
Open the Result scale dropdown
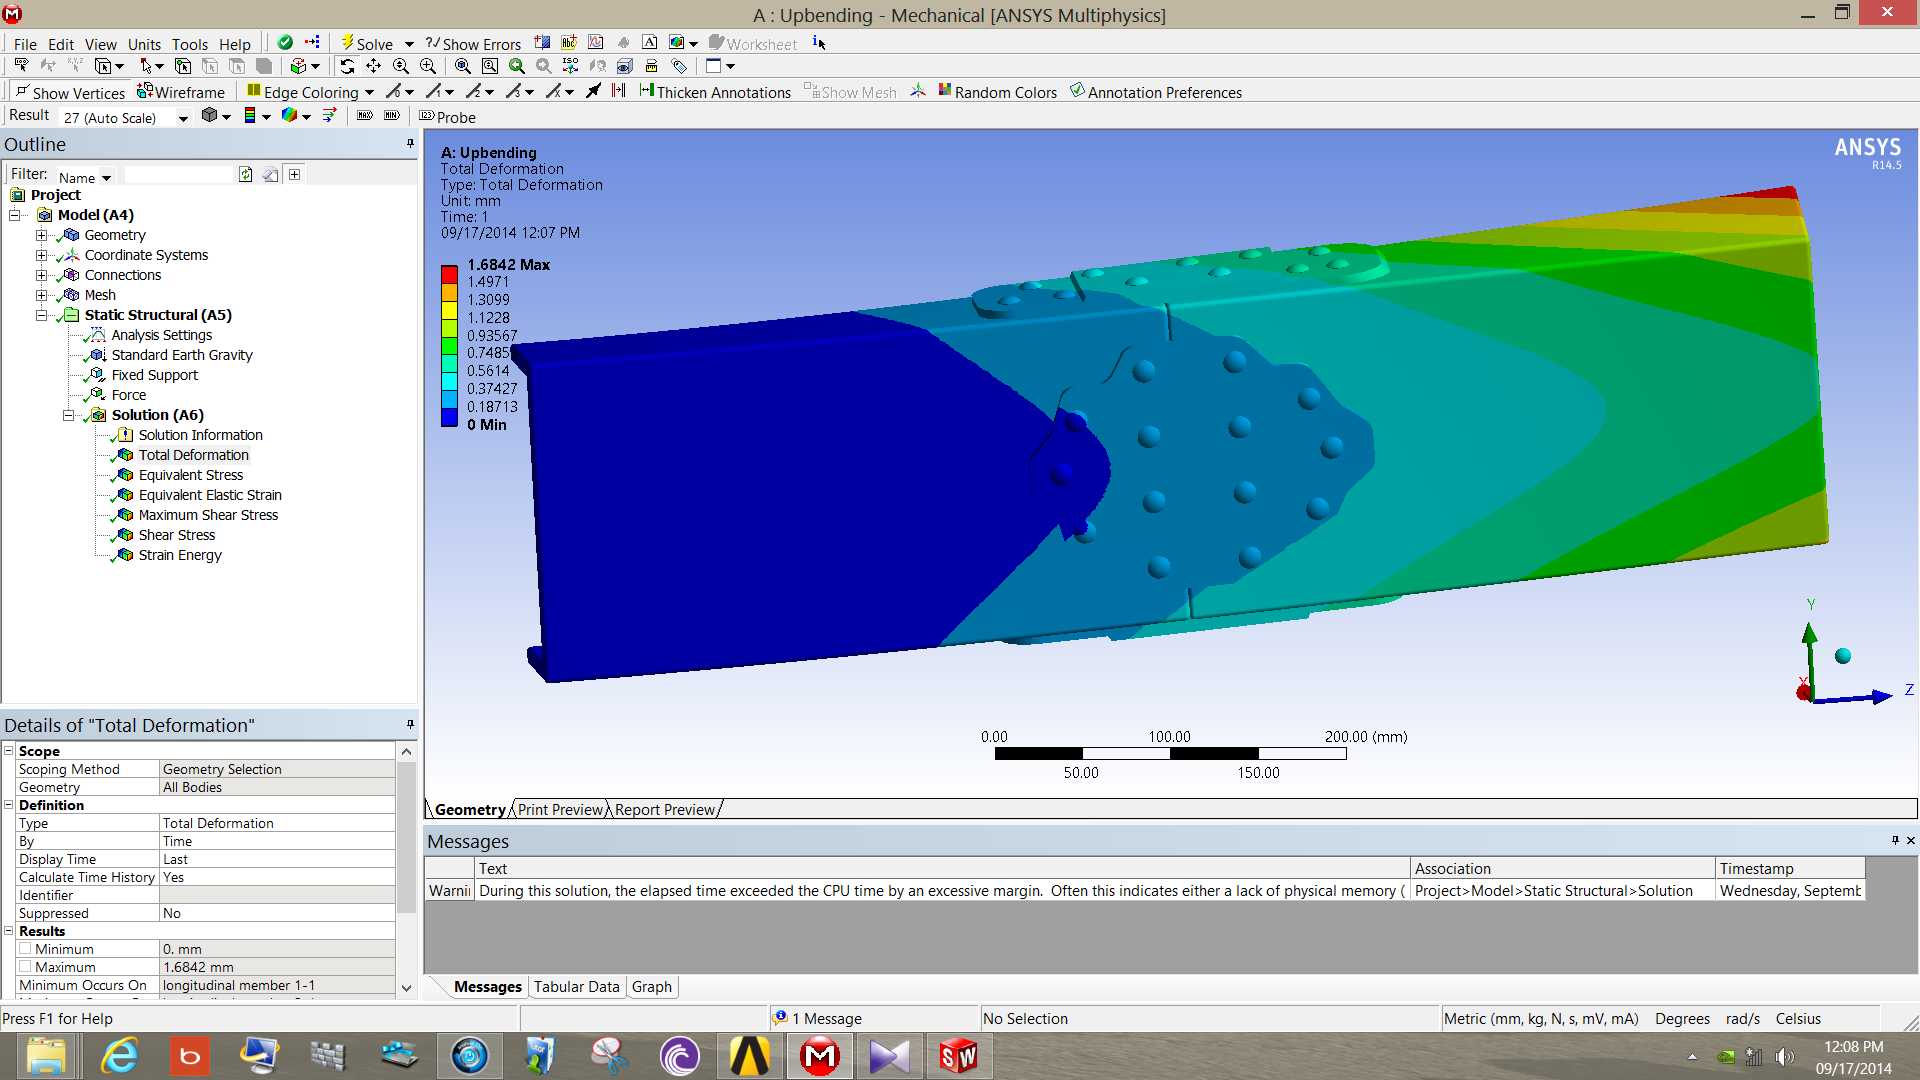(x=183, y=118)
